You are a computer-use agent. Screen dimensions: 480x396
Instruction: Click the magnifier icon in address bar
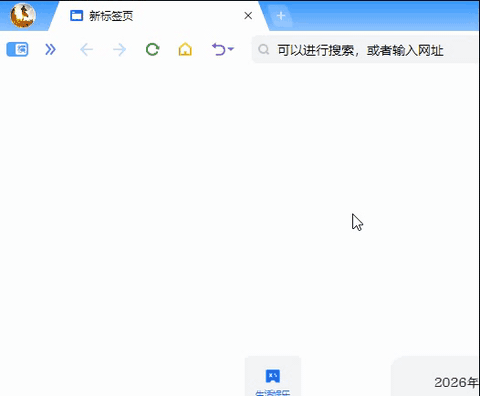[264, 50]
